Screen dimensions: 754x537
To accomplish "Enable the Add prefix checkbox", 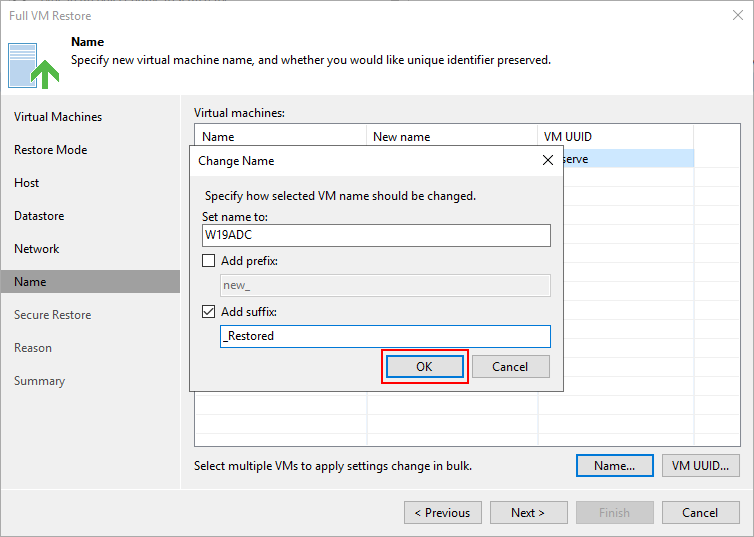I will point(208,261).
